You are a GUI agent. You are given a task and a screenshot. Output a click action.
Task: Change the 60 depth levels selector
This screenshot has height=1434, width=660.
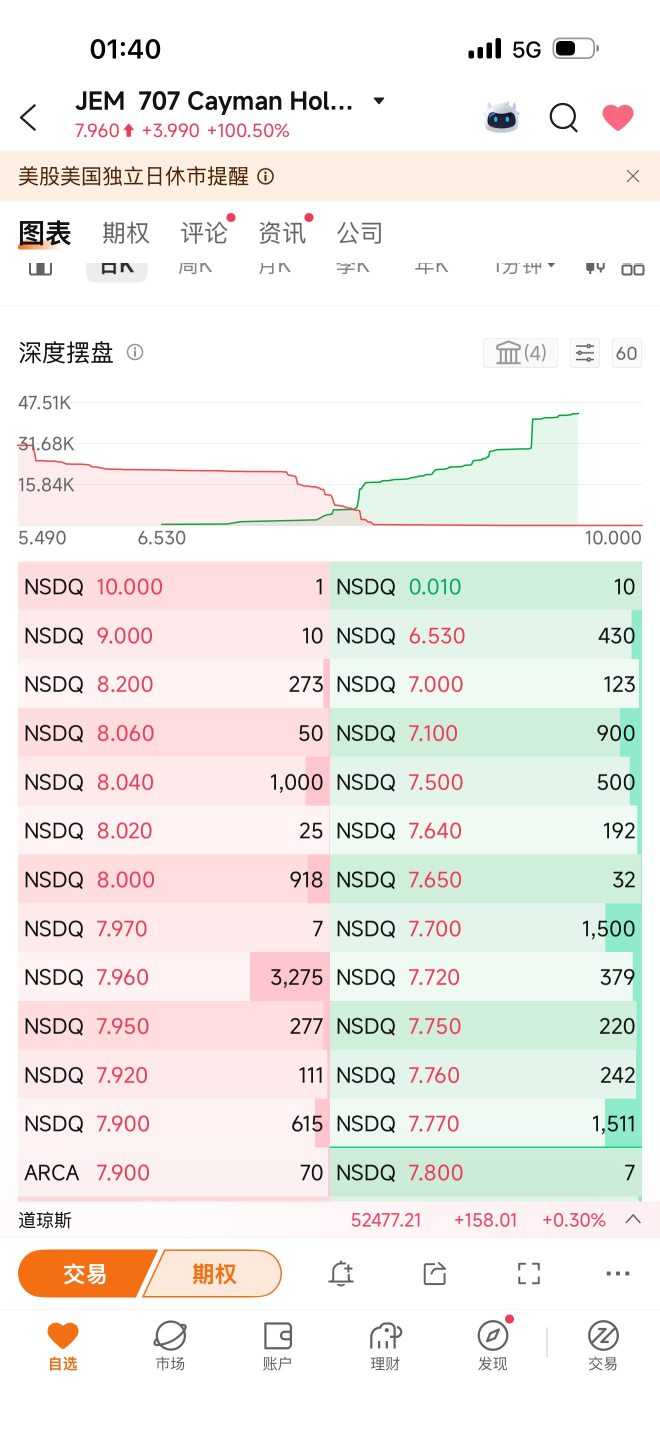coord(626,353)
